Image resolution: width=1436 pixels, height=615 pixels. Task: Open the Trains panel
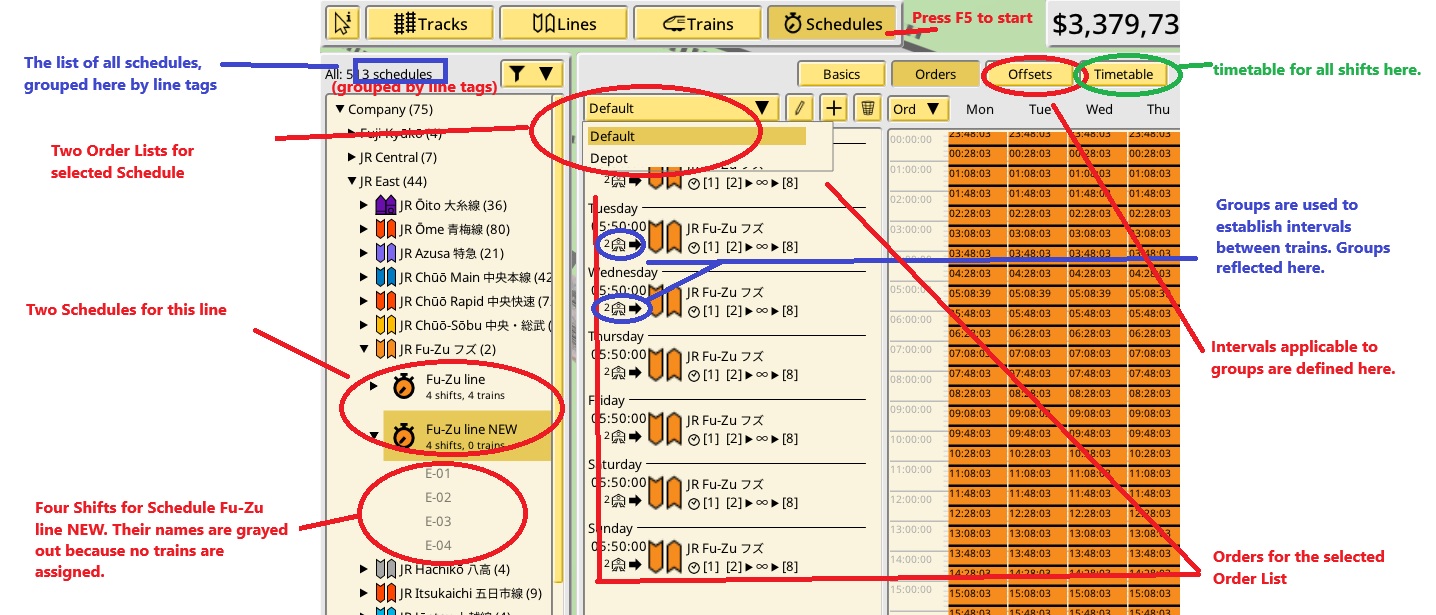pos(697,23)
